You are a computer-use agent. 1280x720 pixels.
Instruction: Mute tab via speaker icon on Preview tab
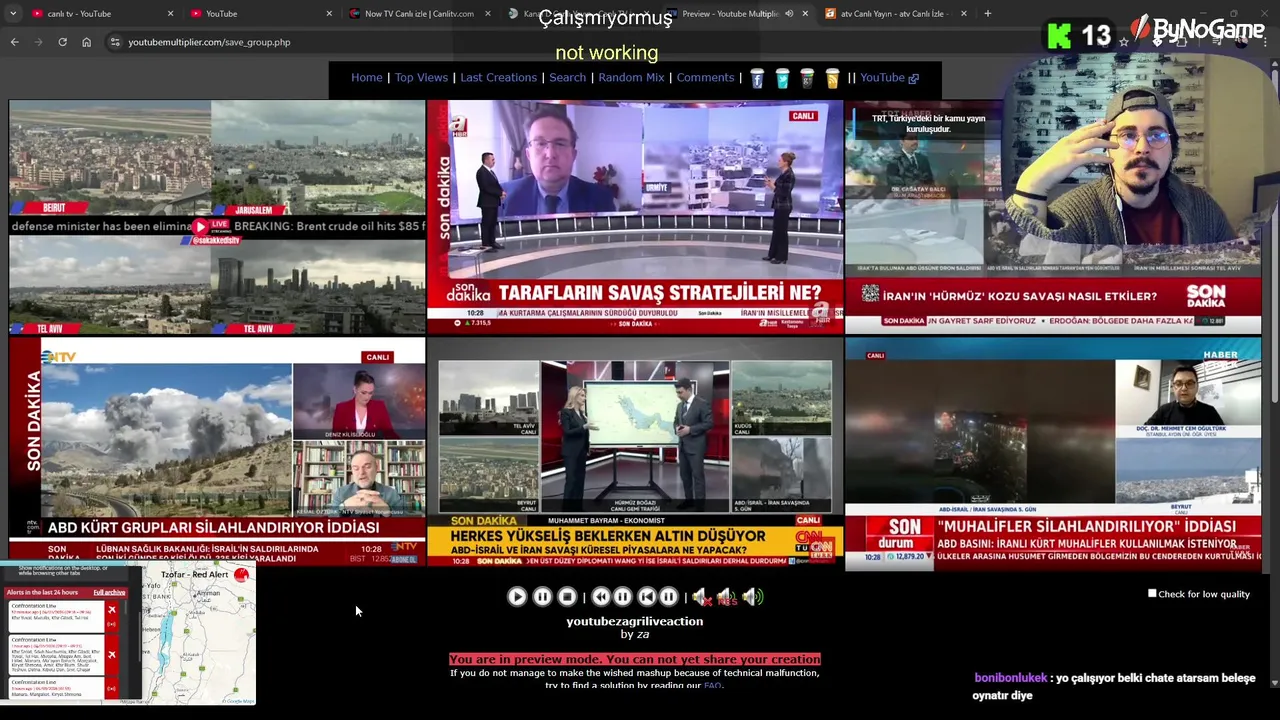click(788, 14)
